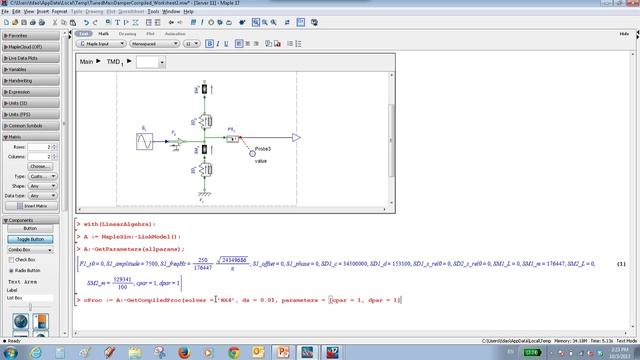The image size is (640, 360).
Task: Collapse the Components palette
Action: coord(31,220)
